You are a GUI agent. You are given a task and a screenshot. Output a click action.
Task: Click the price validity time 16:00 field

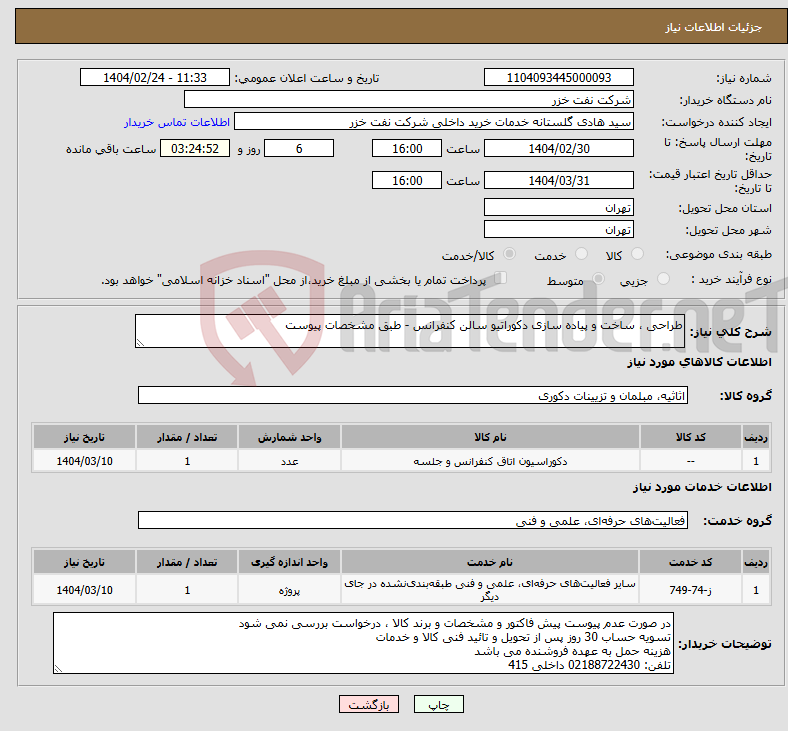point(407,180)
